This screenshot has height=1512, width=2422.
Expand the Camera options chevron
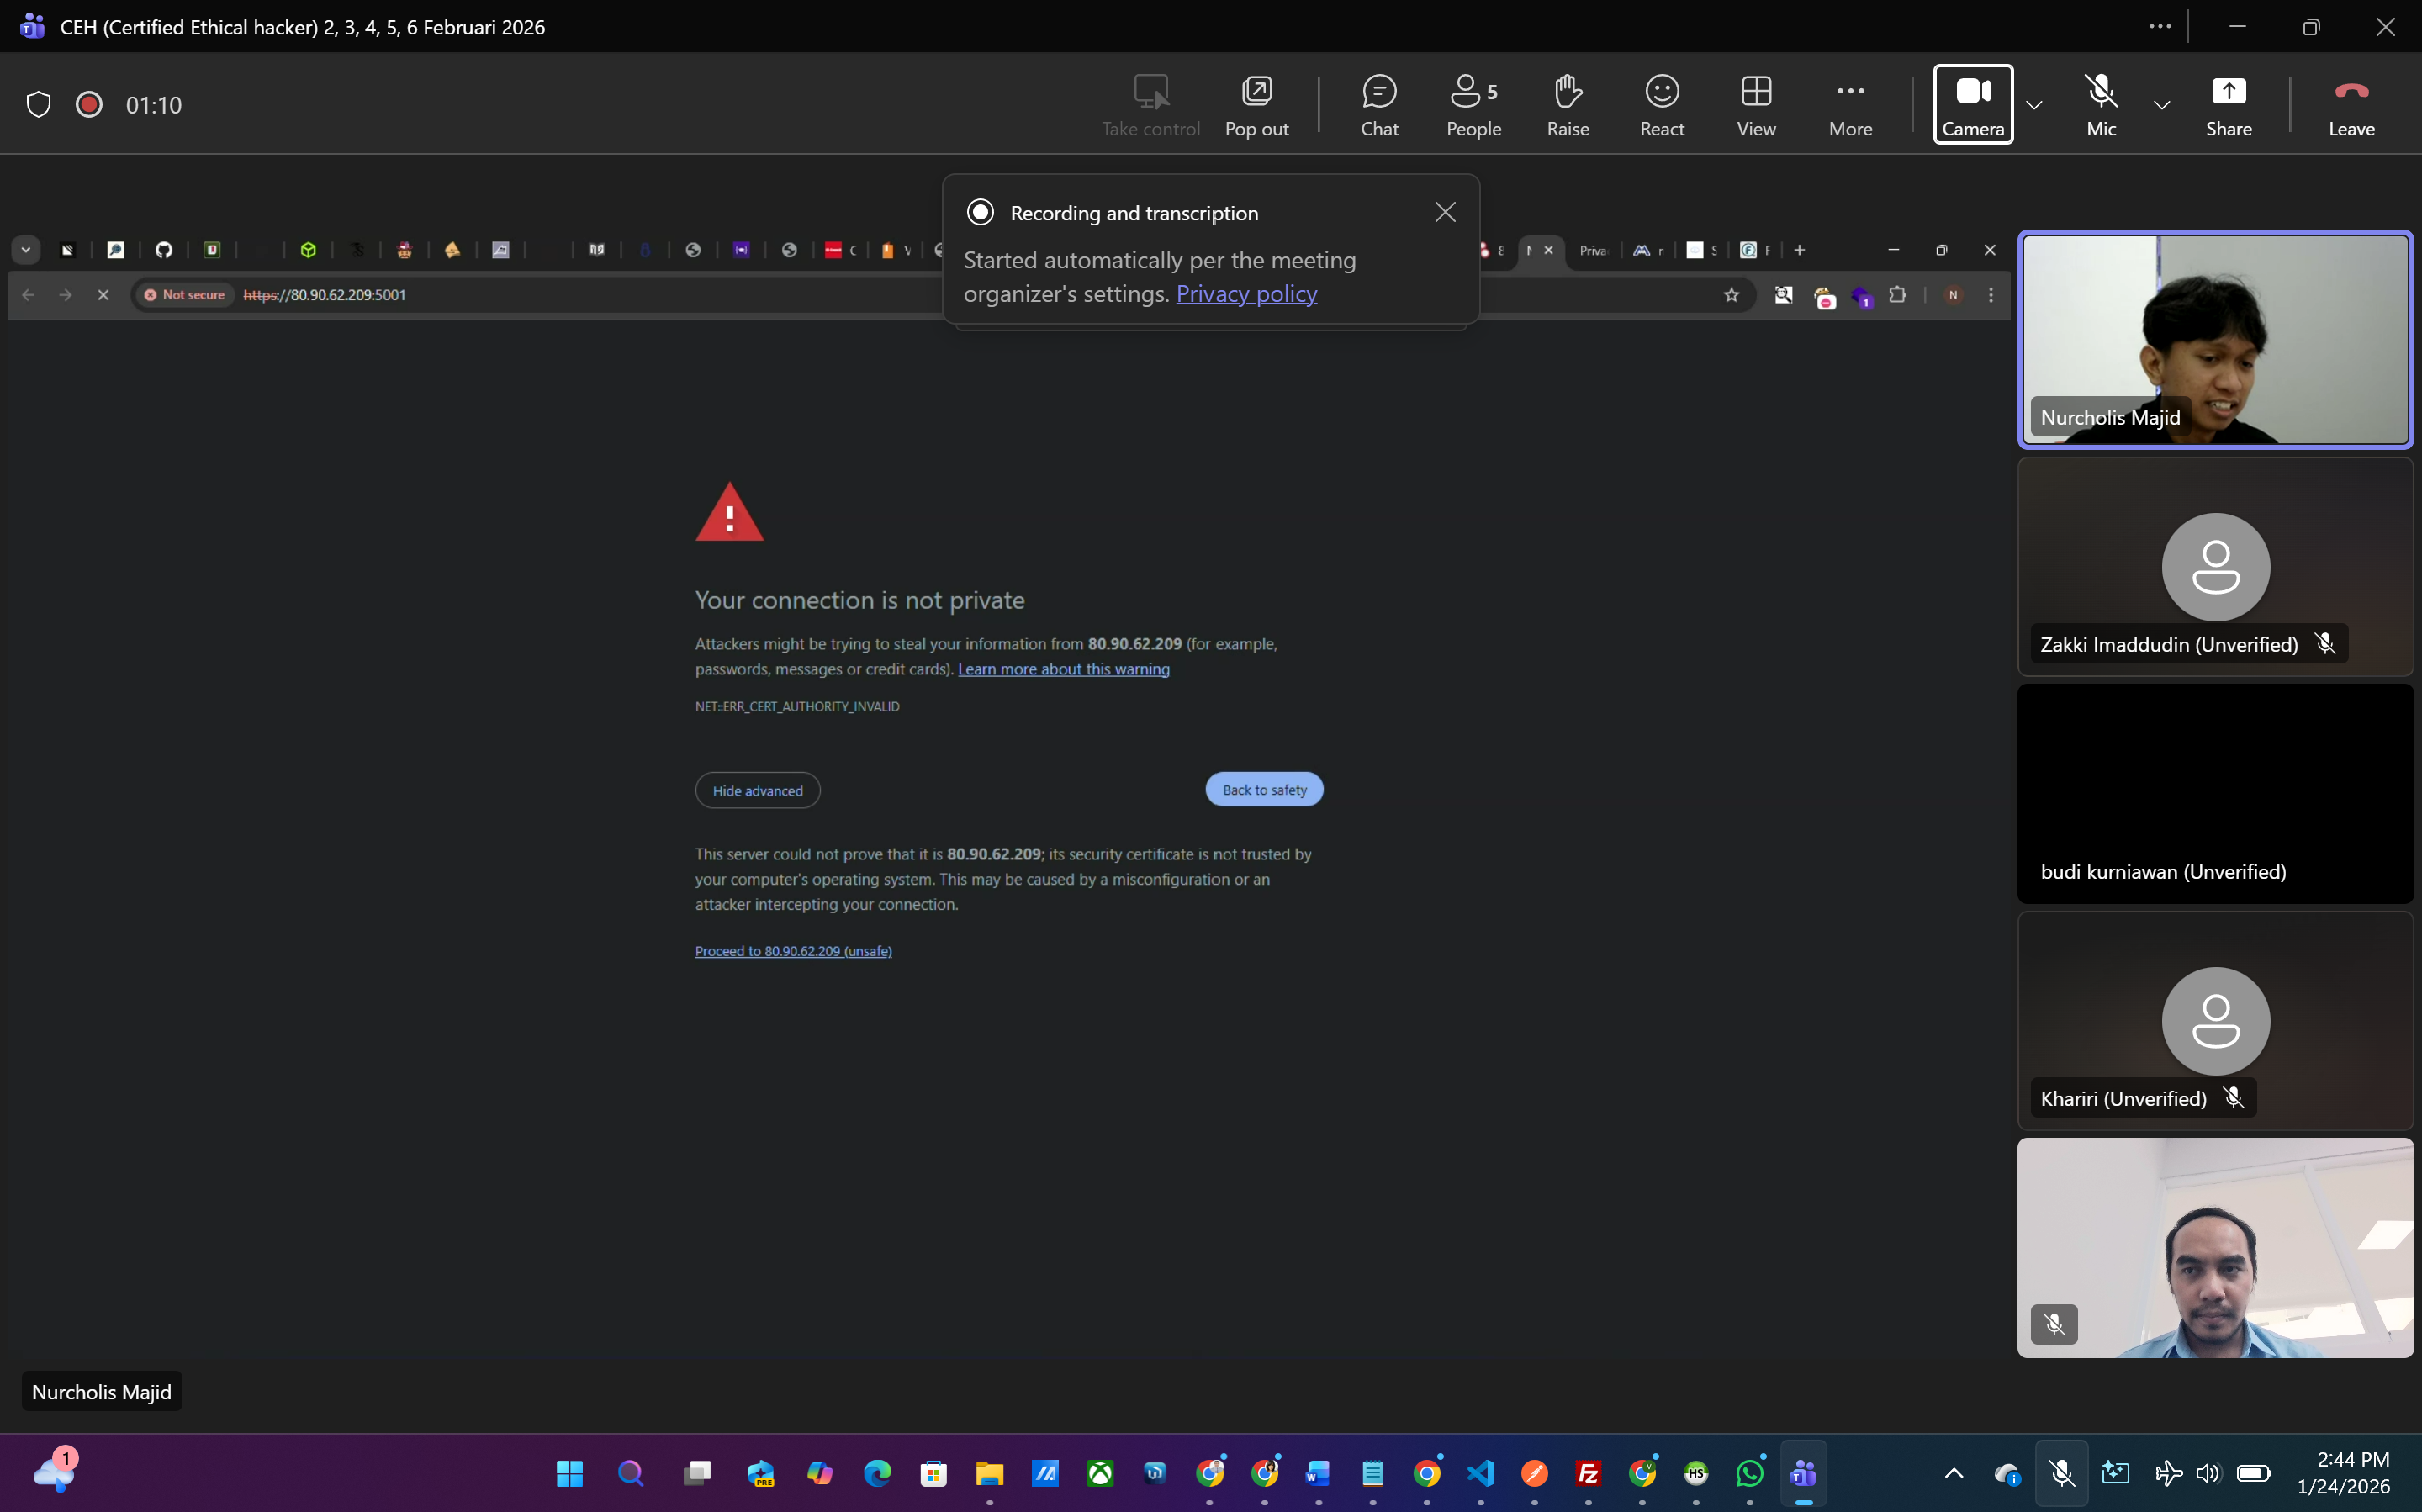(x=2033, y=105)
